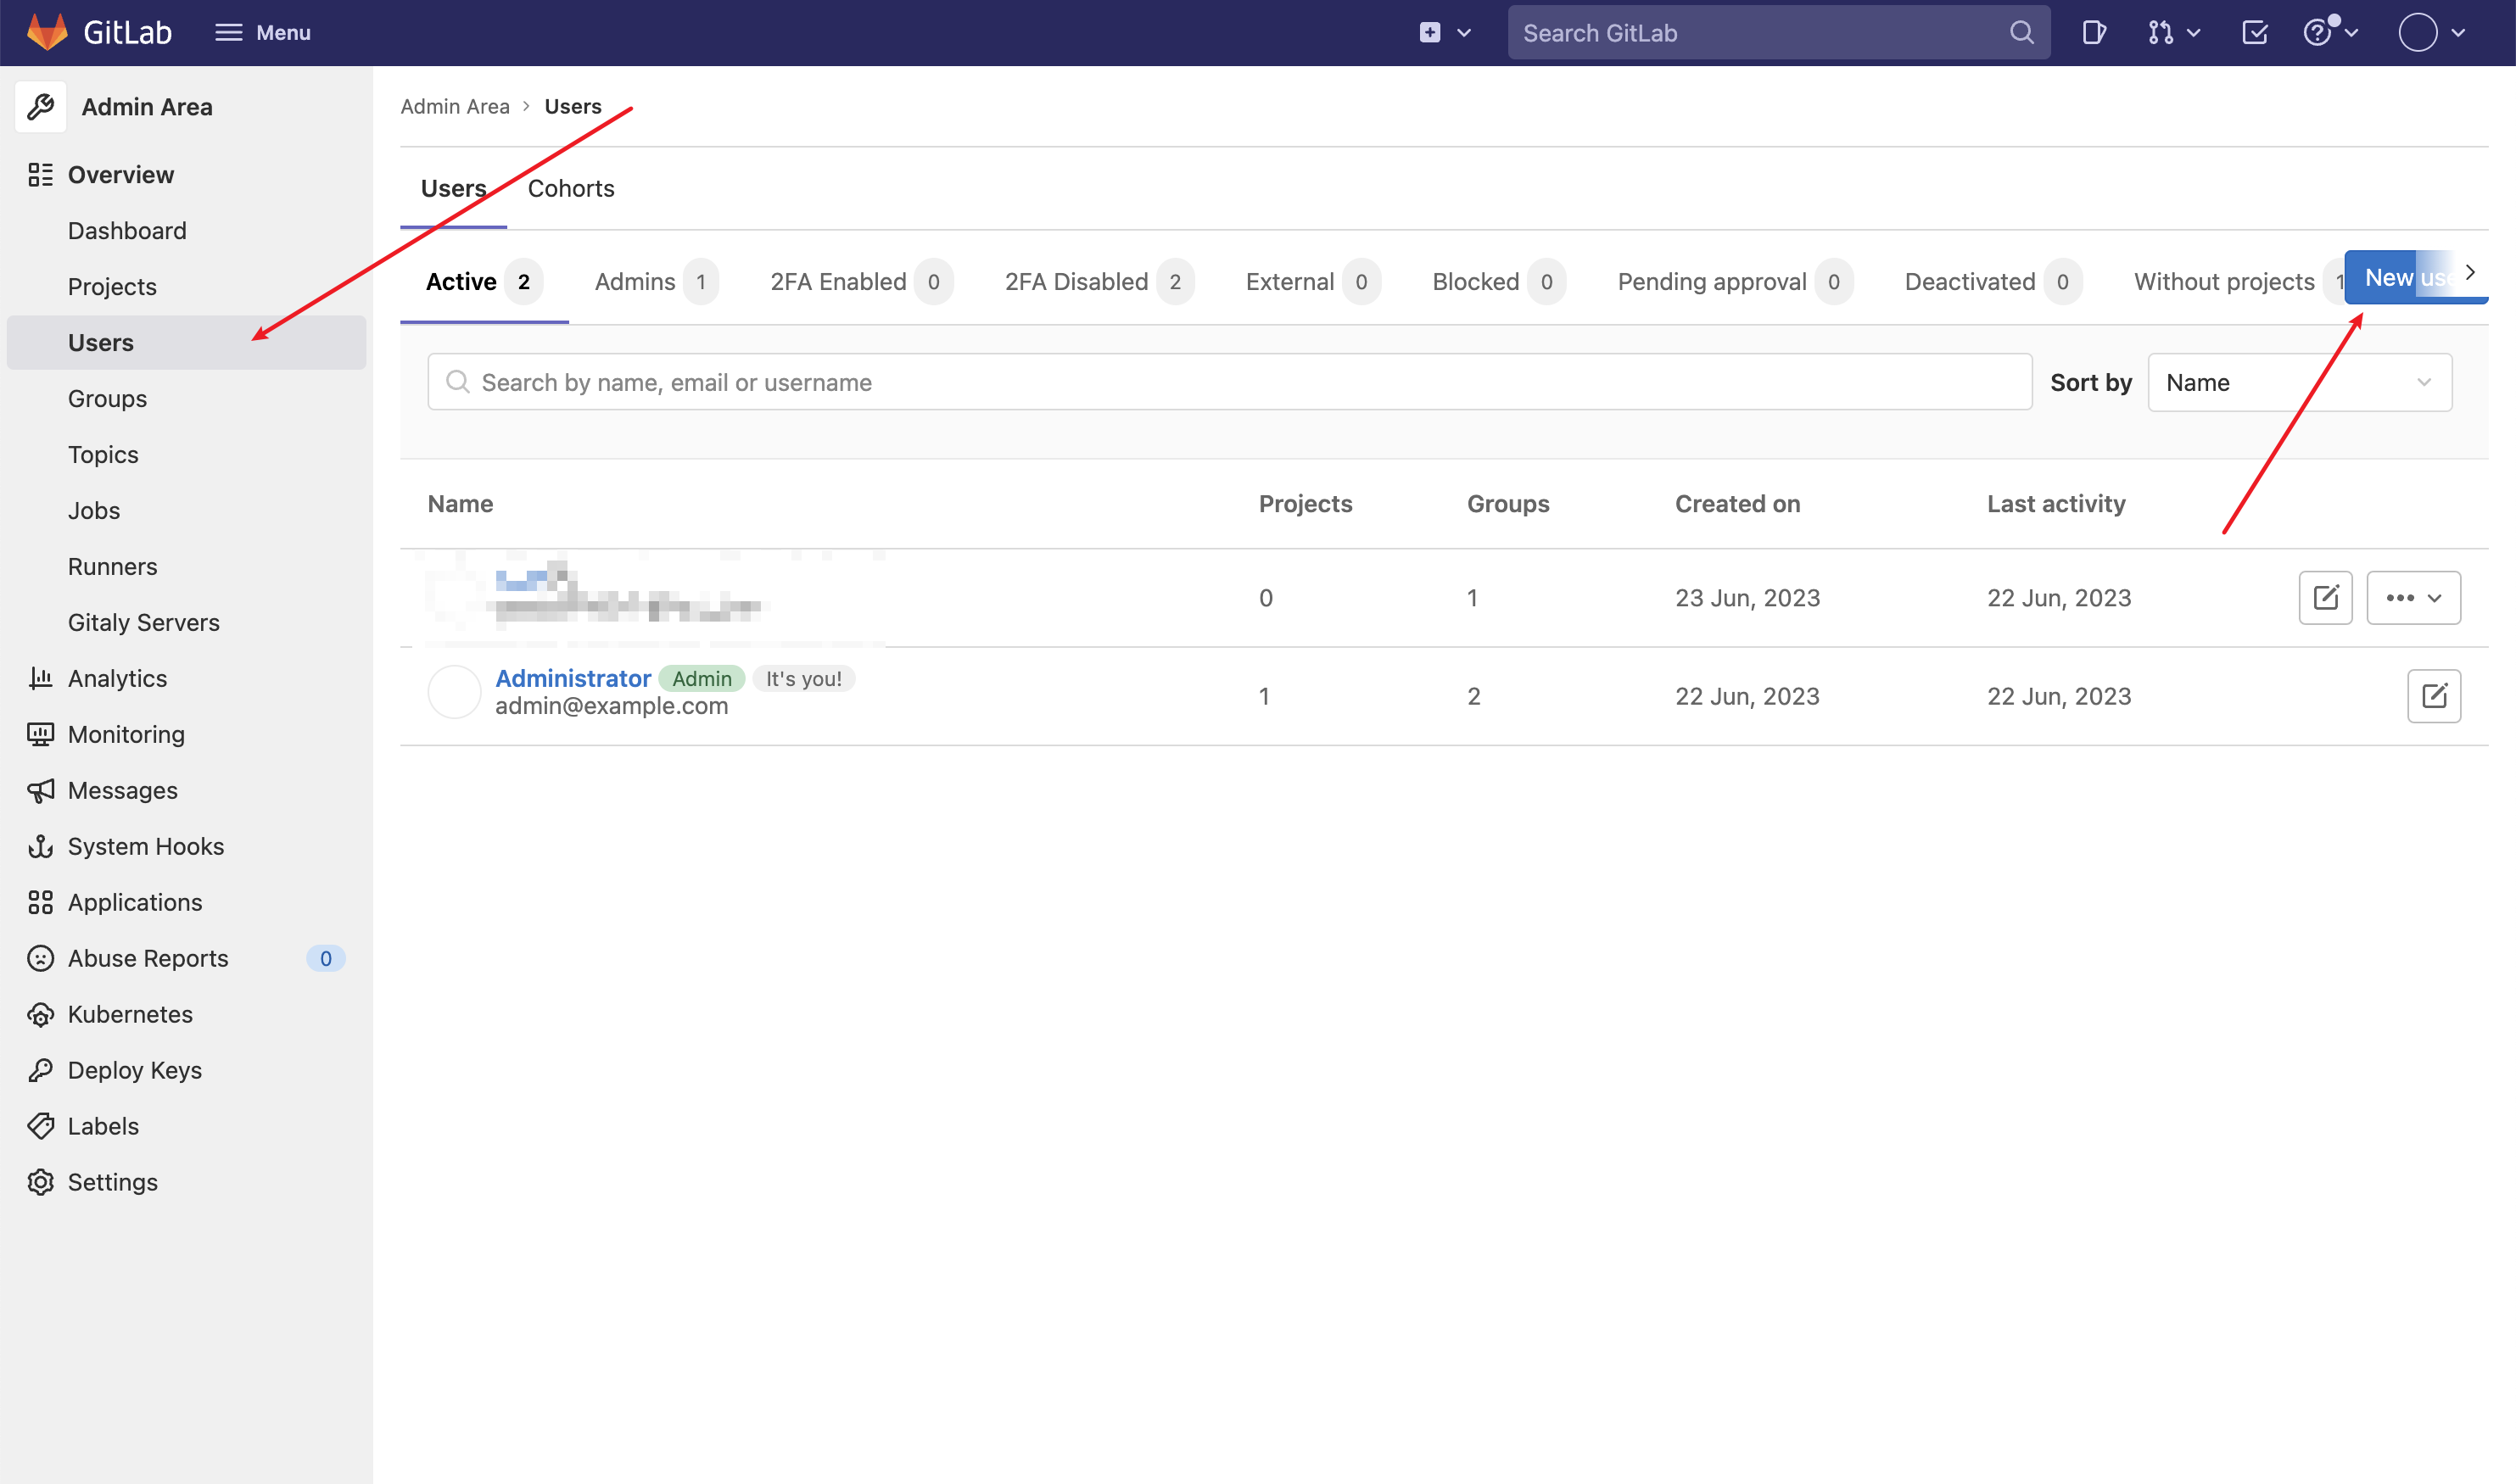Click the Admin badge
This screenshot has width=2516, height=1484.
702,679
